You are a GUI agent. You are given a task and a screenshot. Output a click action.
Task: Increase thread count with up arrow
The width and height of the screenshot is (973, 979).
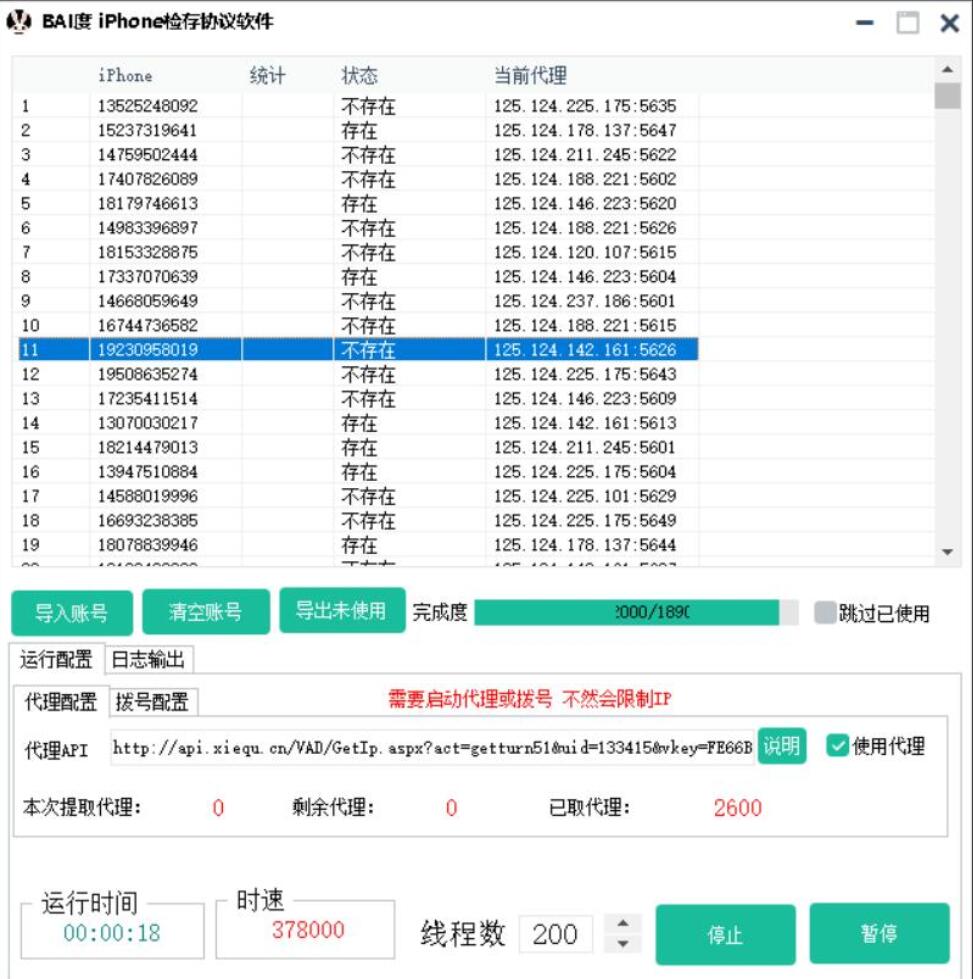623,923
